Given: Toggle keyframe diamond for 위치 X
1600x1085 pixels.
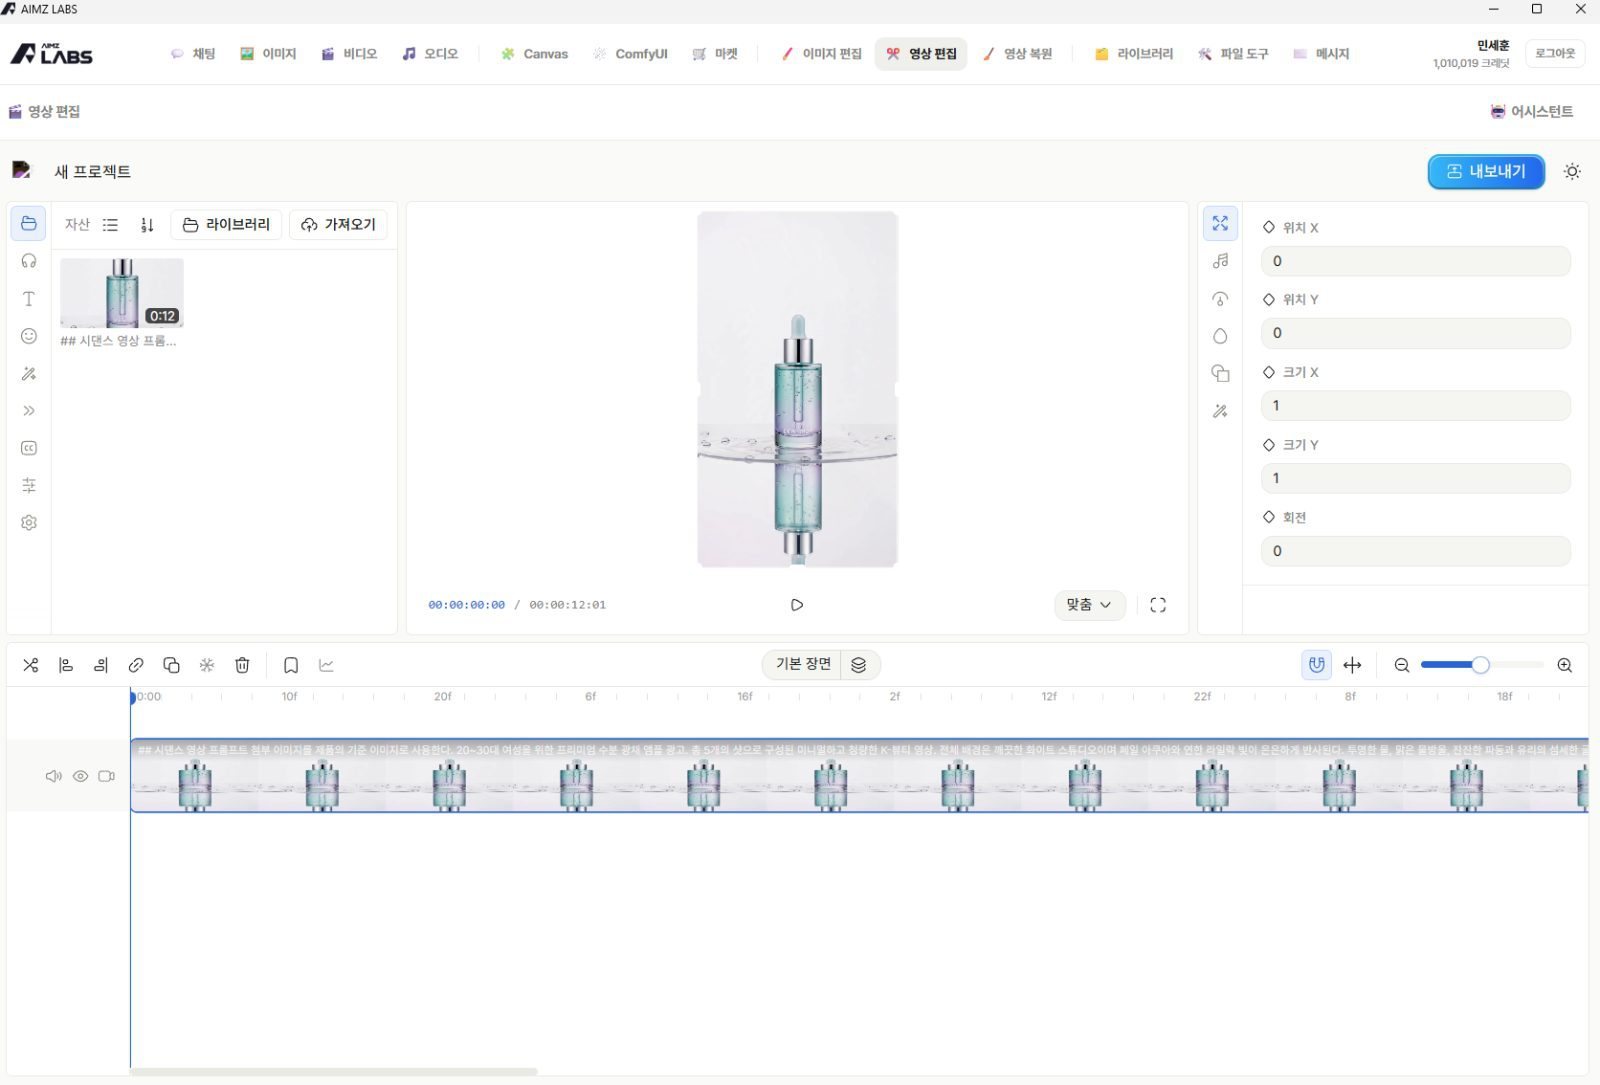Looking at the screenshot, I should coord(1269,227).
